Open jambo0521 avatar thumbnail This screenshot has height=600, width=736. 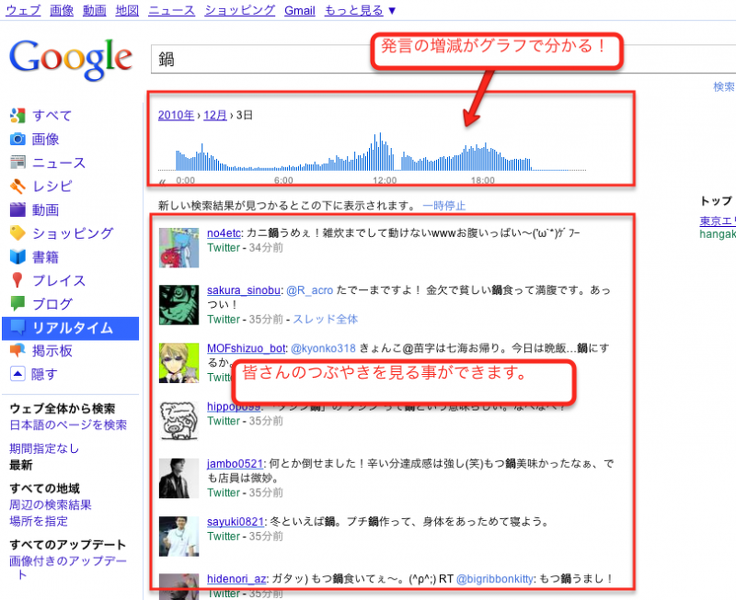(179, 478)
